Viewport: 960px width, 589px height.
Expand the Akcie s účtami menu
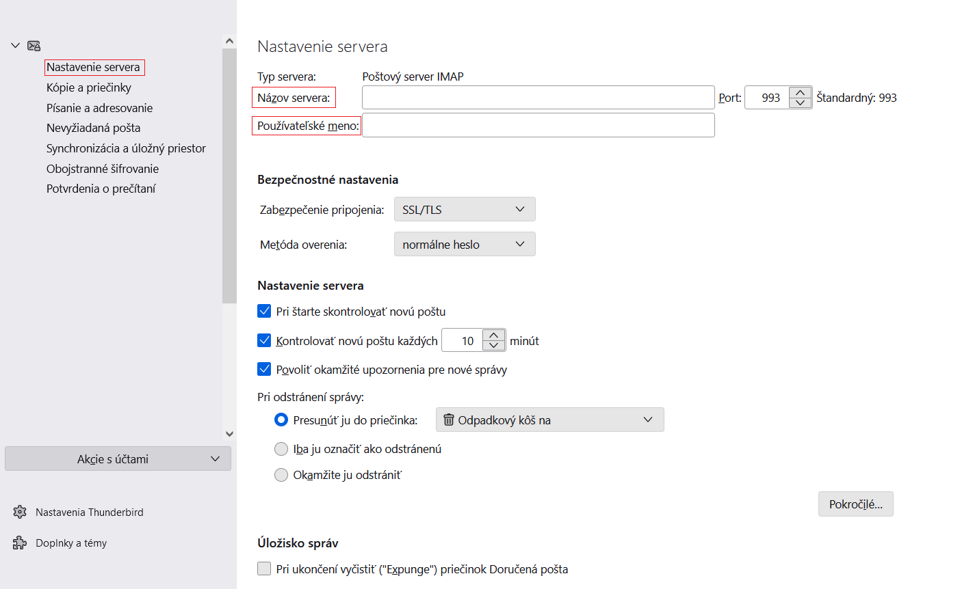tap(118, 459)
